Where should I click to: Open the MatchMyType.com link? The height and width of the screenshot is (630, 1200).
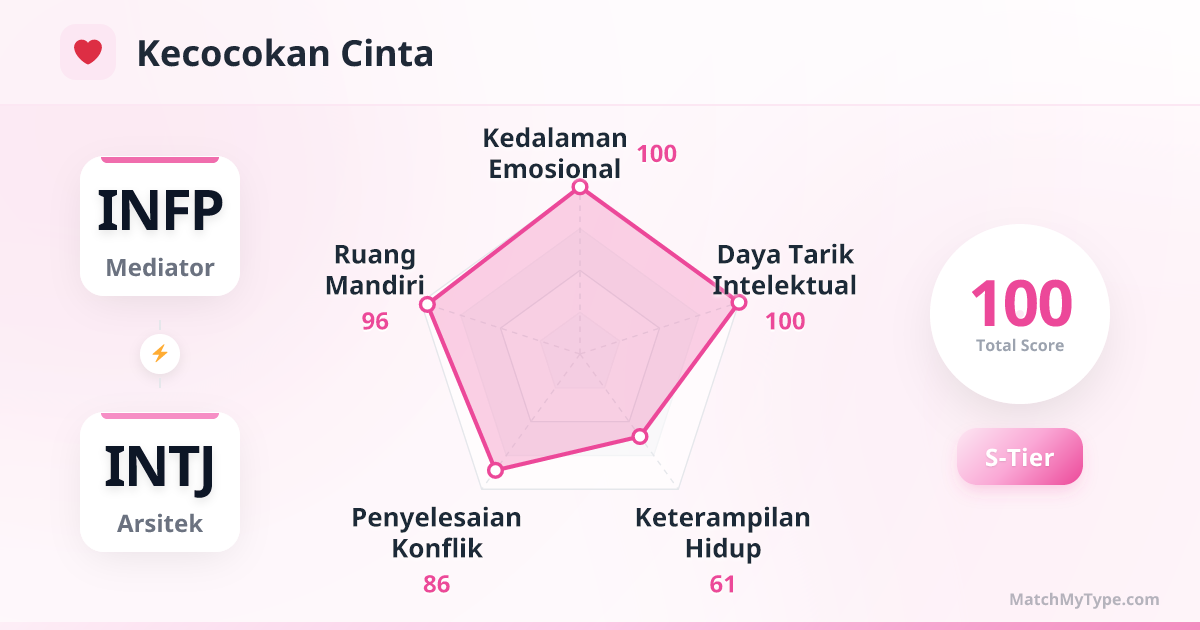coord(1084,600)
